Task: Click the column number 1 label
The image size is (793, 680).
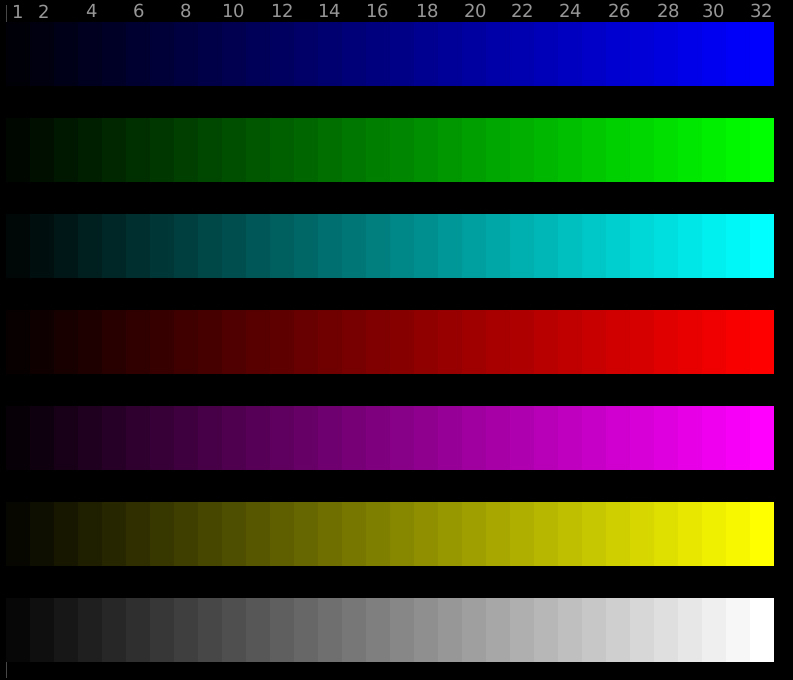Action: coord(18,12)
